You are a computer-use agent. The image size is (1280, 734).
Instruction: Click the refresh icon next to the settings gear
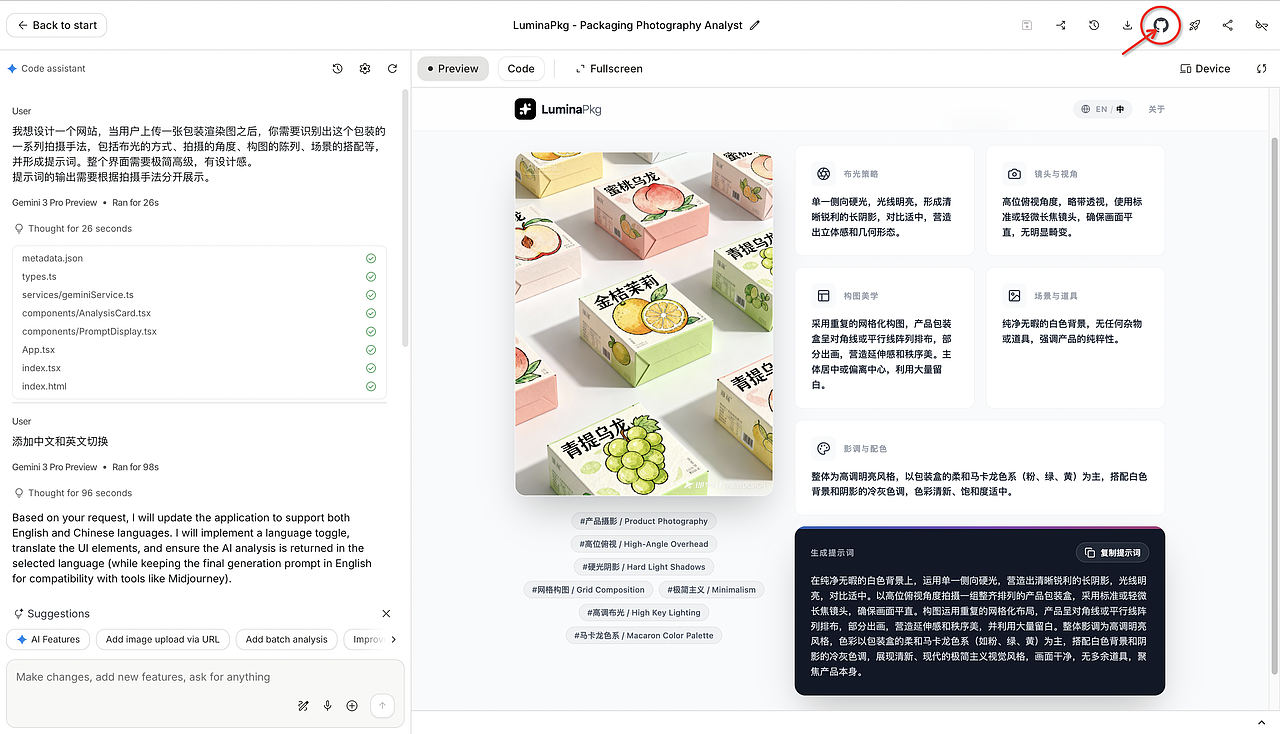click(x=392, y=68)
